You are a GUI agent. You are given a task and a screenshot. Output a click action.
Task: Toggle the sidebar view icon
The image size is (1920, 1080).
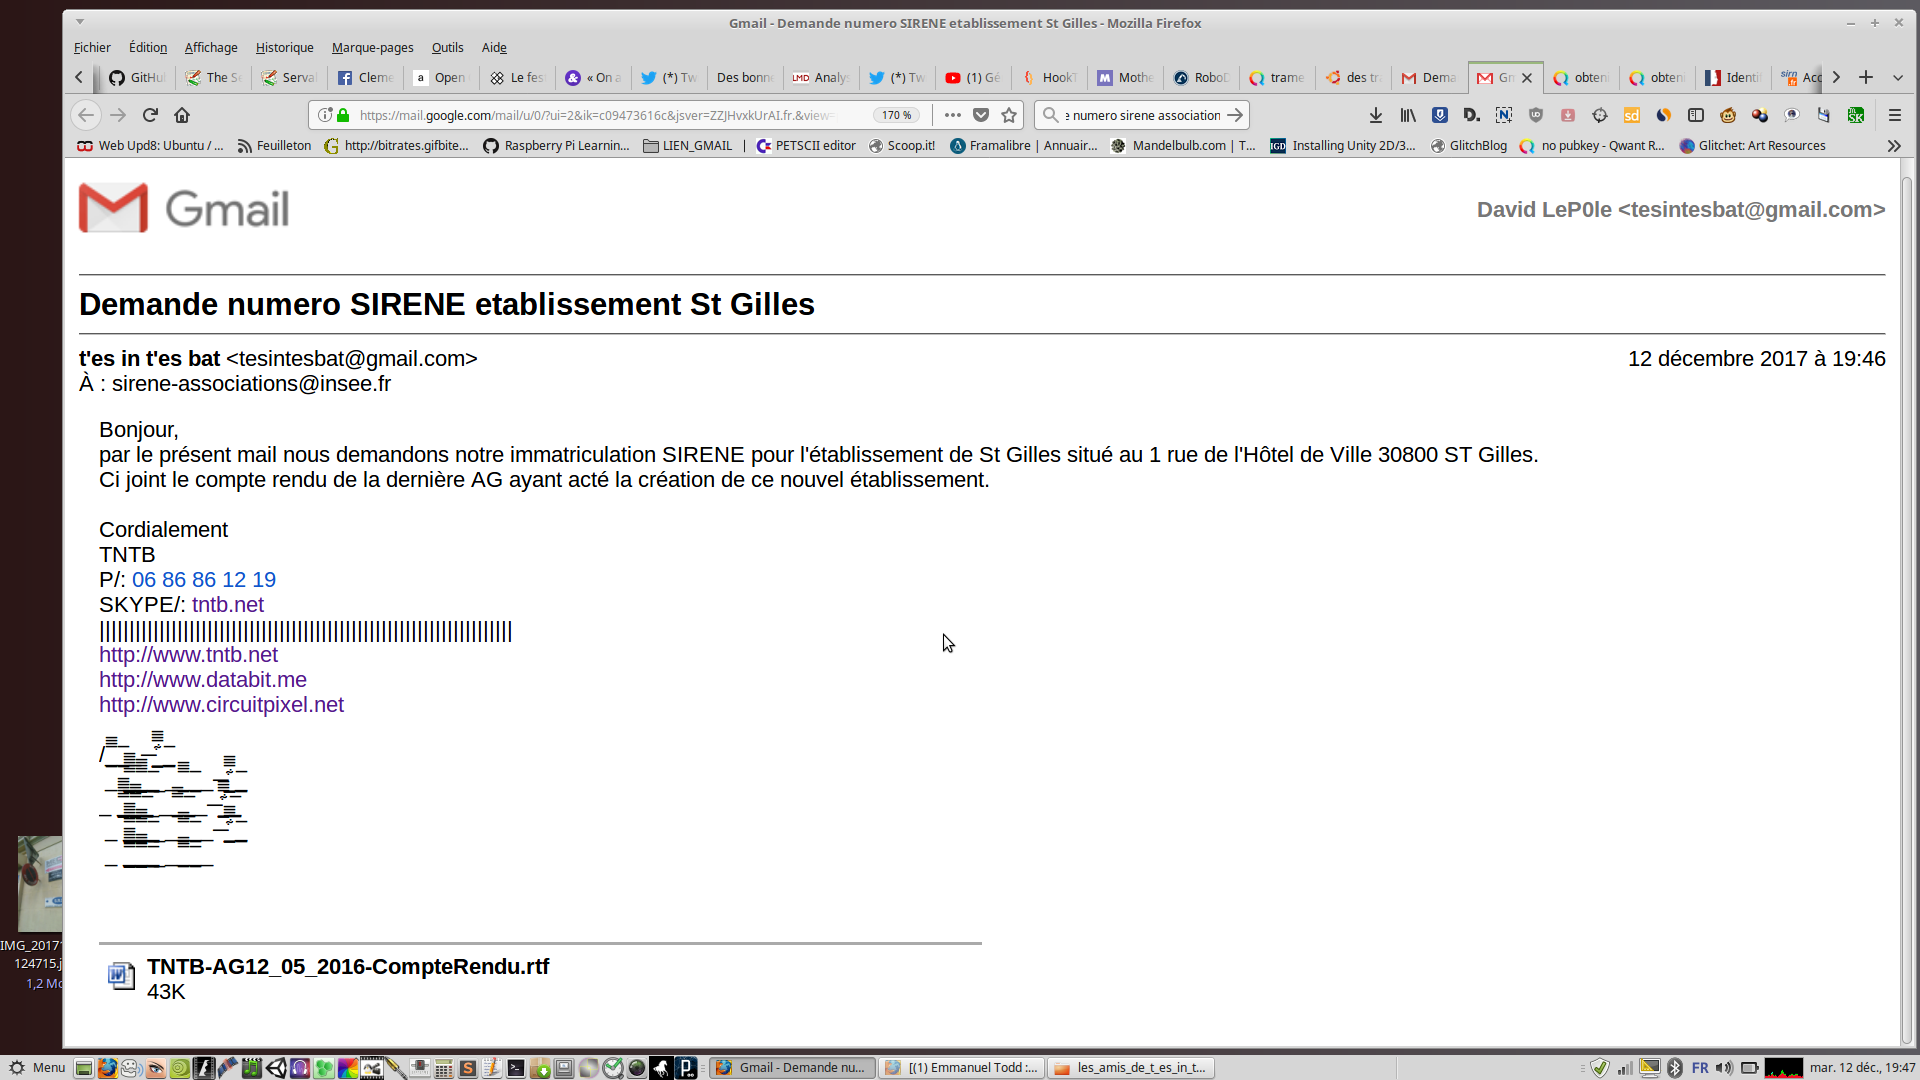[x=1696, y=115]
